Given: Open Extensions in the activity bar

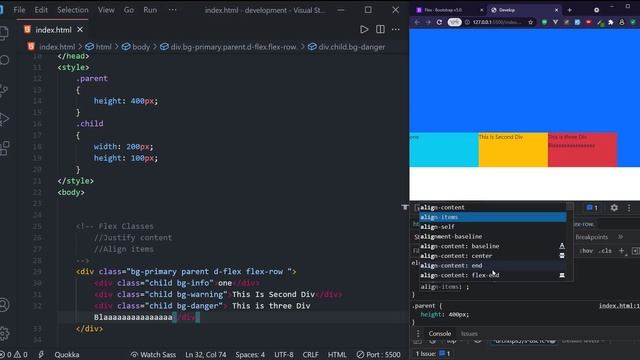Looking at the screenshot, I should pyautogui.click(x=4, y=148).
